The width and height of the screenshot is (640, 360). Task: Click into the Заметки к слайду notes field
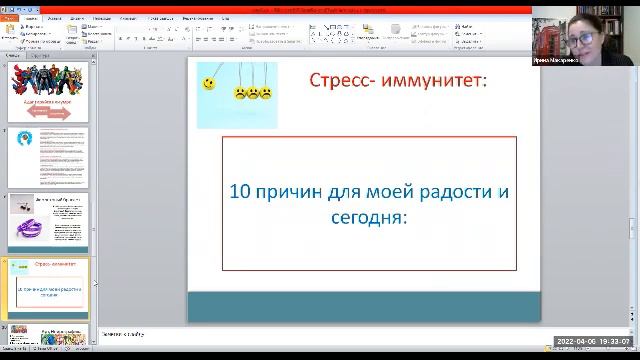(x=363, y=334)
